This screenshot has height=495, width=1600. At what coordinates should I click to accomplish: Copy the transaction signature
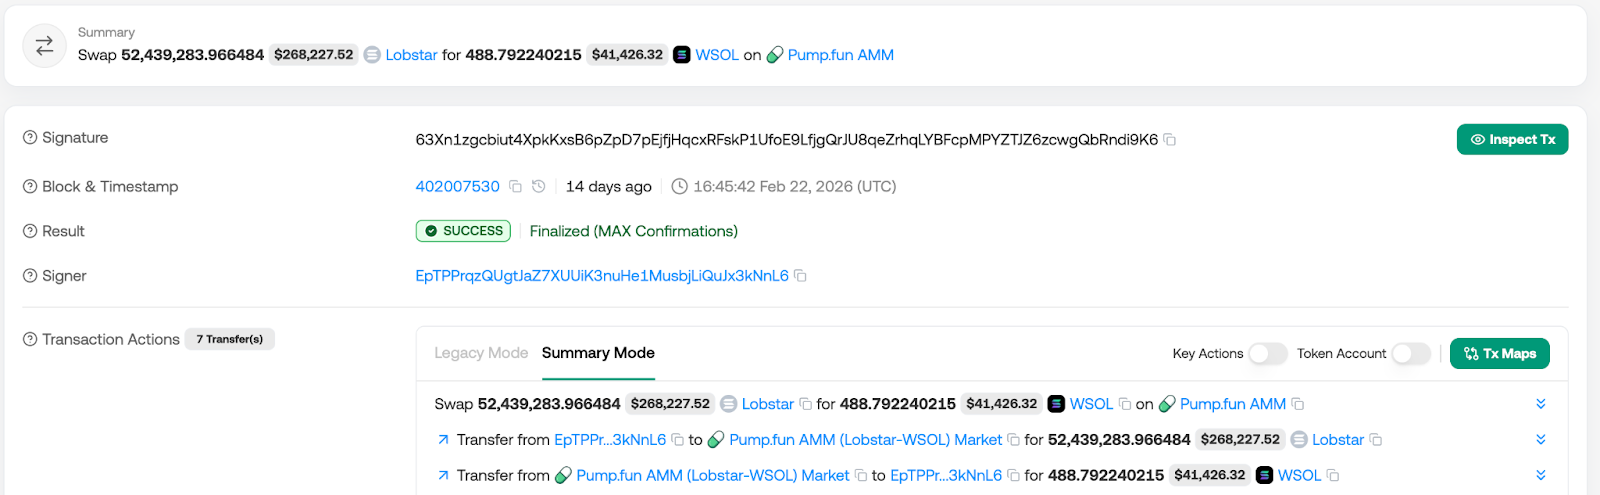pyautogui.click(x=1169, y=140)
